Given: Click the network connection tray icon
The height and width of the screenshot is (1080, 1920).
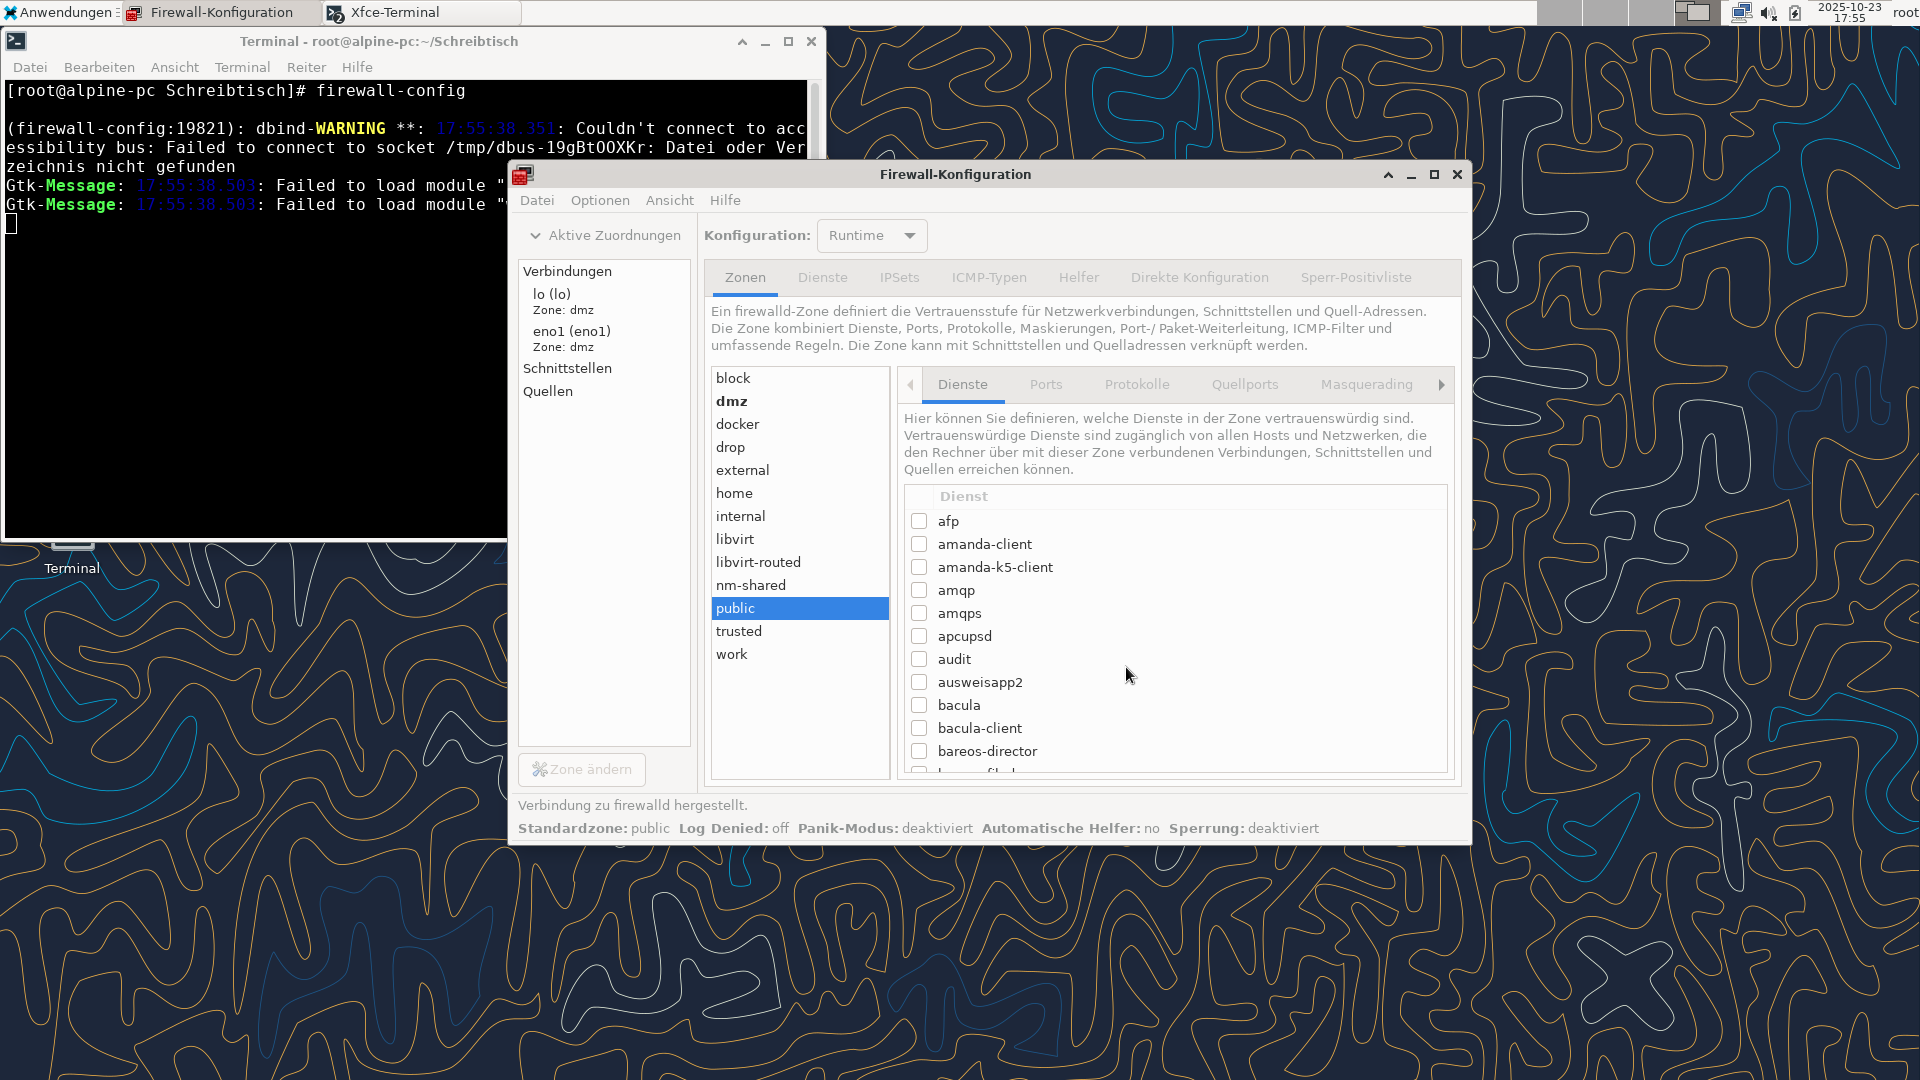Looking at the screenshot, I should pos(1741,13).
